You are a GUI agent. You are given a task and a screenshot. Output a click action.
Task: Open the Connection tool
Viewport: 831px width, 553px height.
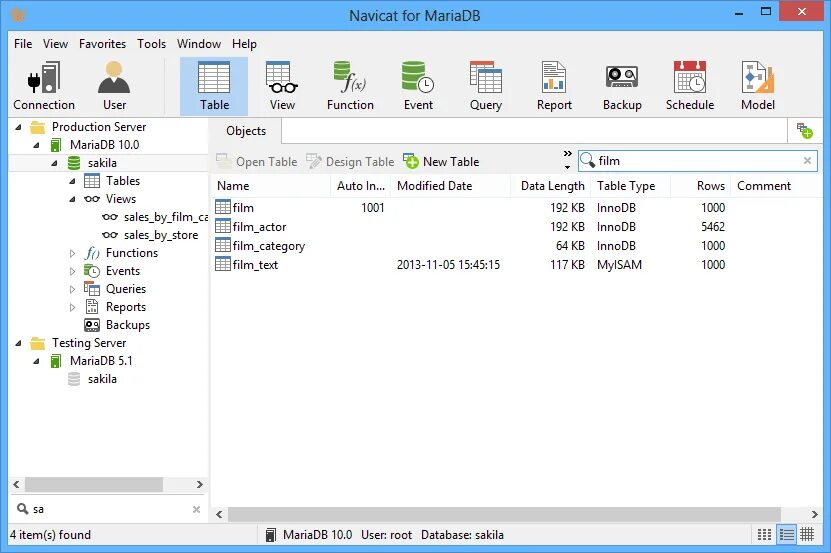(x=44, y=86)
